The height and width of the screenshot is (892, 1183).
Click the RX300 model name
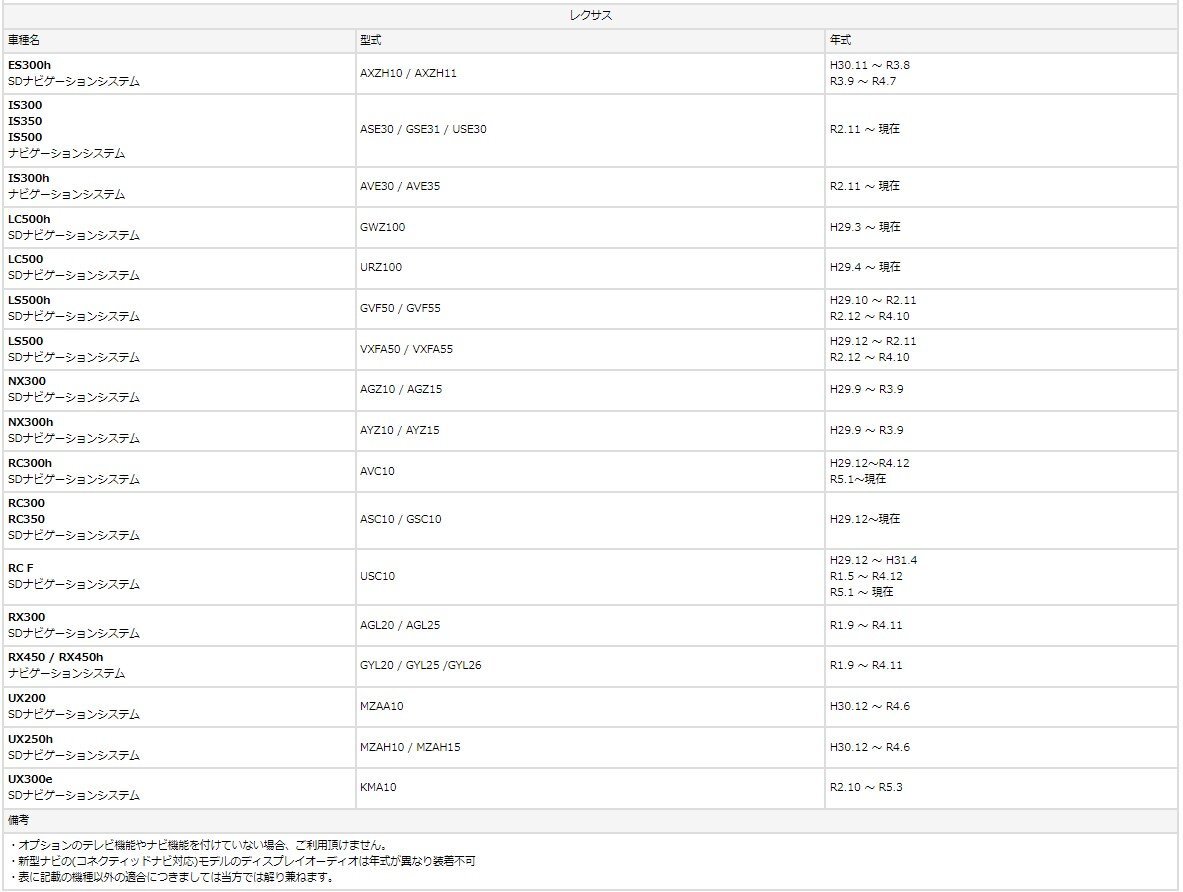26,617
